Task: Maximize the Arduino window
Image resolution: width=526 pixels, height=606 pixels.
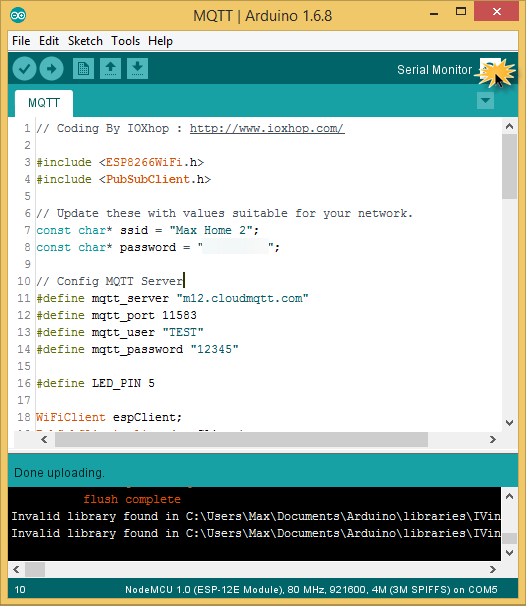Action: 461,12
